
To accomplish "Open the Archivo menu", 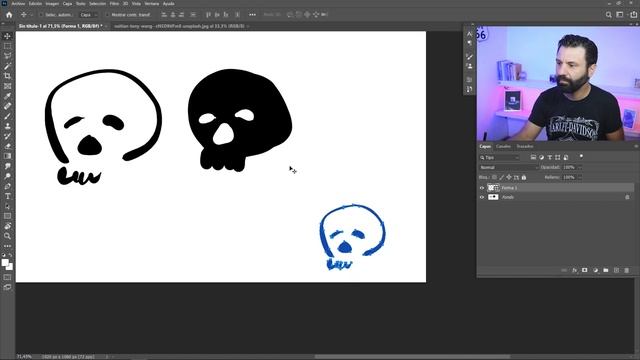I will coord(18,4).
